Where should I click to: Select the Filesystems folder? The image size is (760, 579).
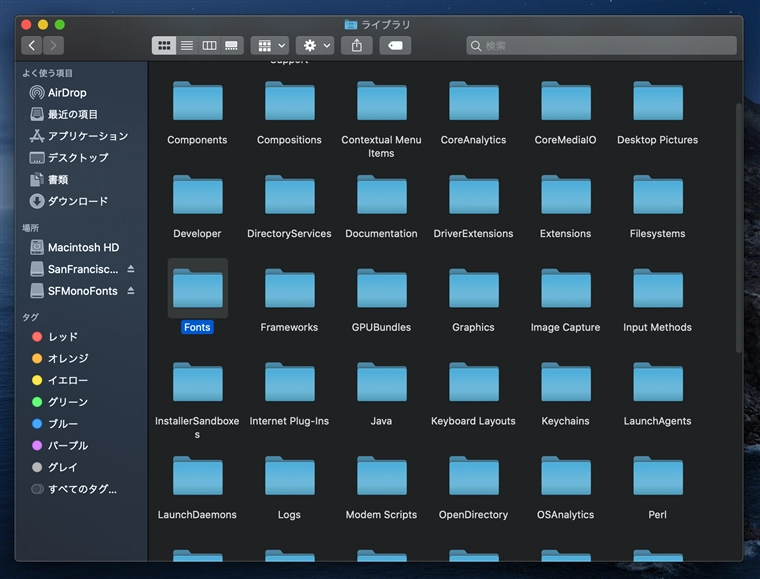coord(658,195)
